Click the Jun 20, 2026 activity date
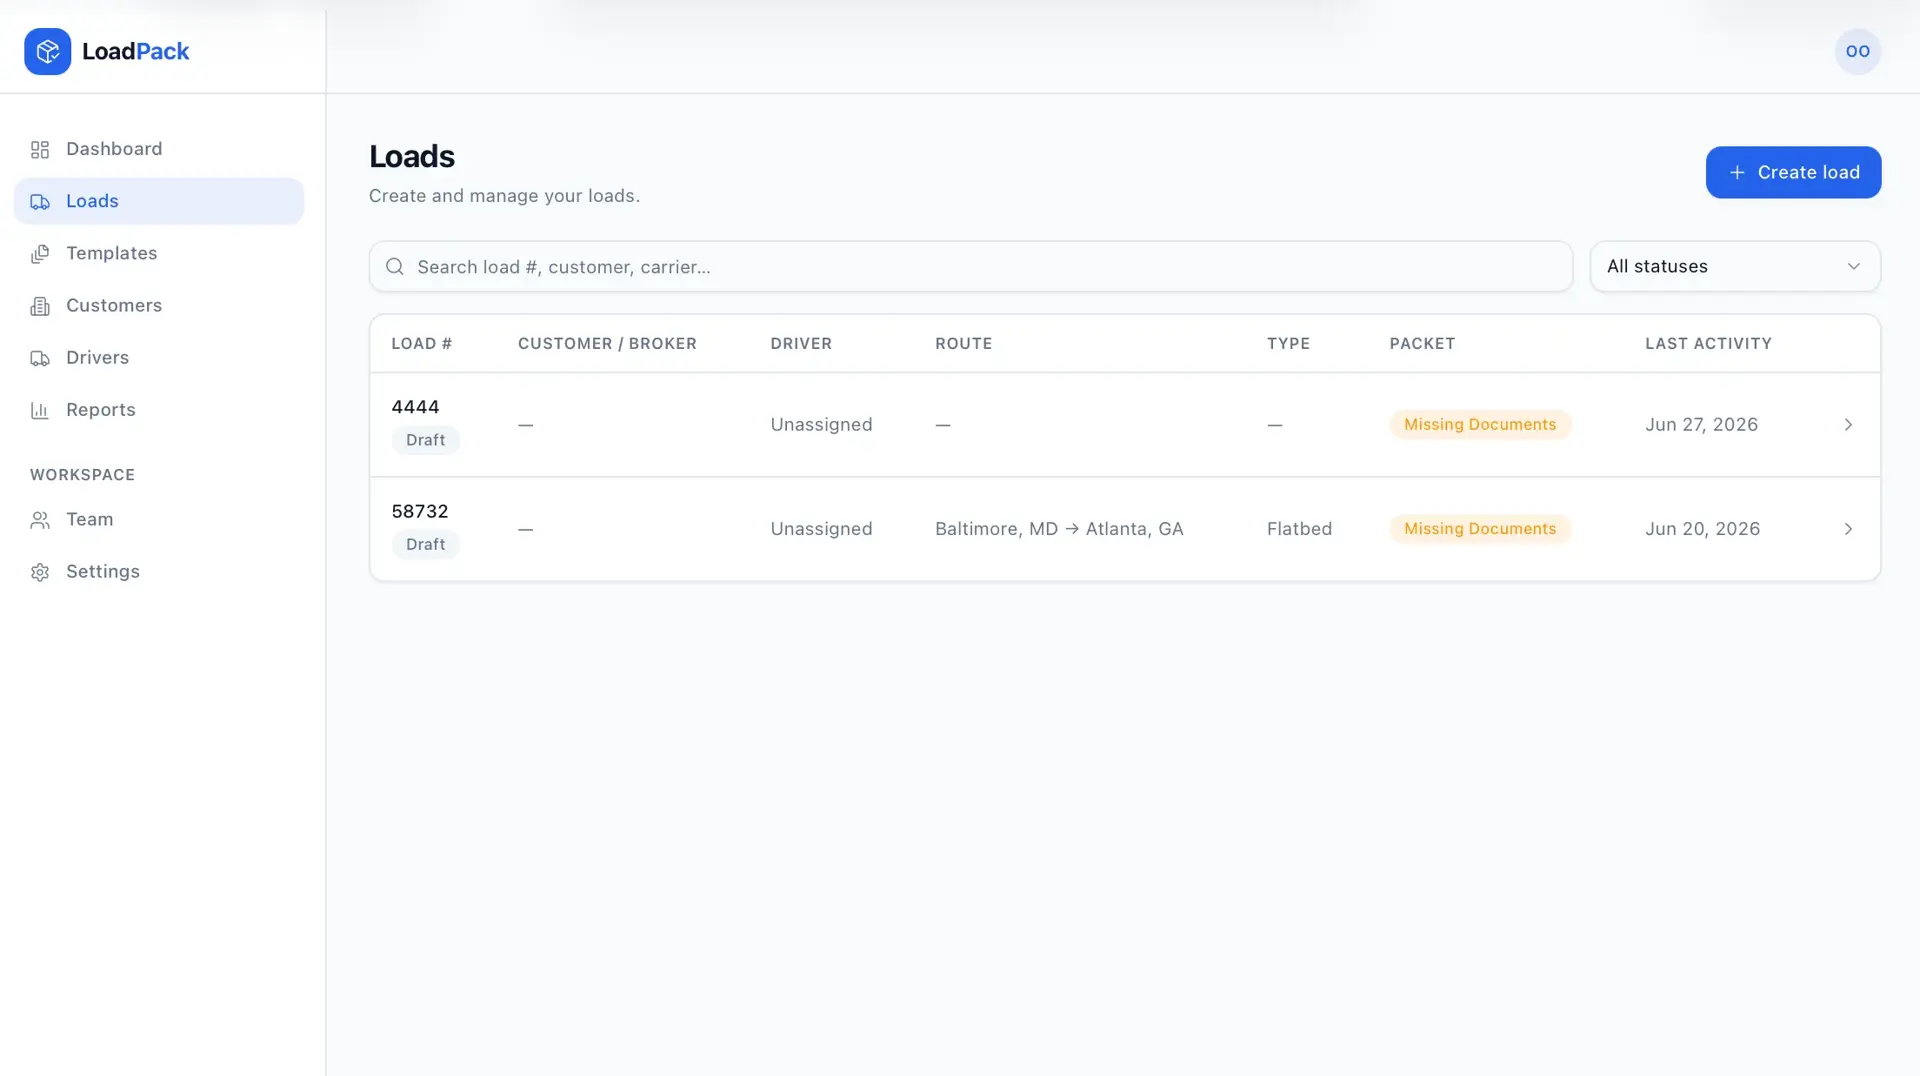Screen dimensions: 1920x1076 [x=1702, y=528]
